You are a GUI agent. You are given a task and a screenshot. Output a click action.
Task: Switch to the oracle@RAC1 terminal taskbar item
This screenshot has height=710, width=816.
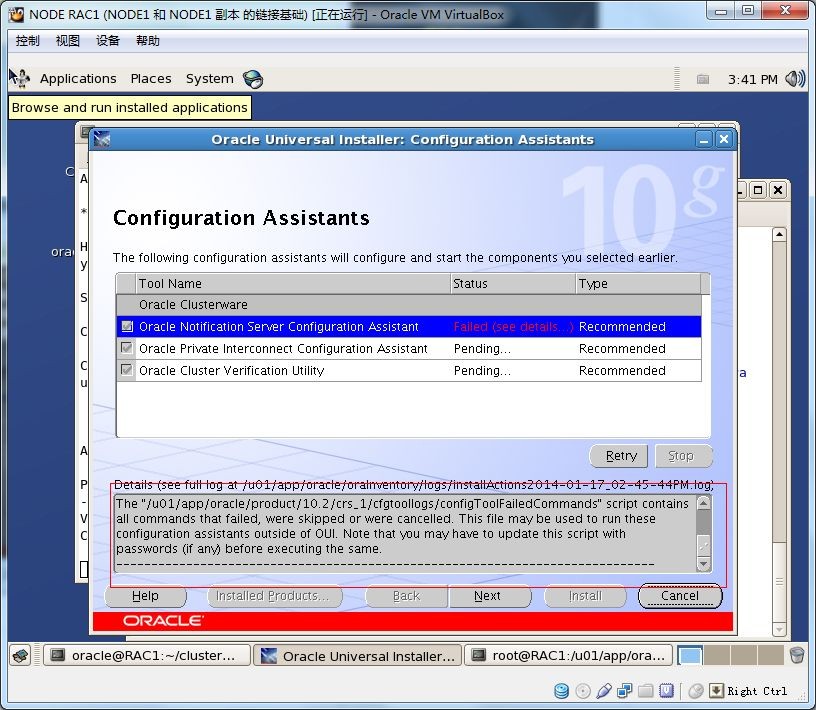(147, 655)
